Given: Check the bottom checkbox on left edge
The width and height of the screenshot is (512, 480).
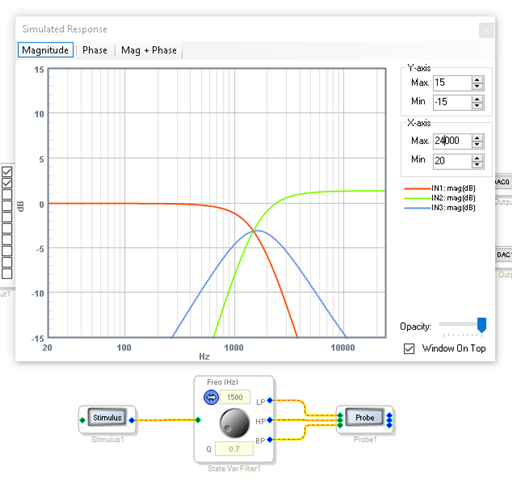Looking at the screenshot, I should pos(7,273).
